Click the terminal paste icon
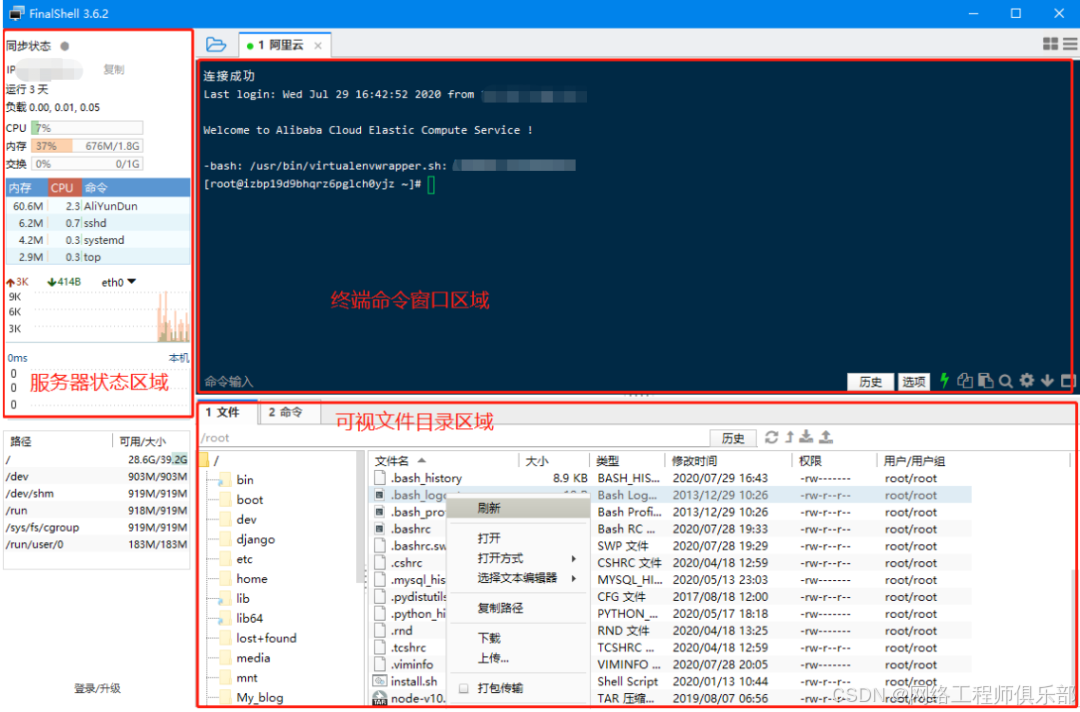1080x712 pixels. pos(986,380)
